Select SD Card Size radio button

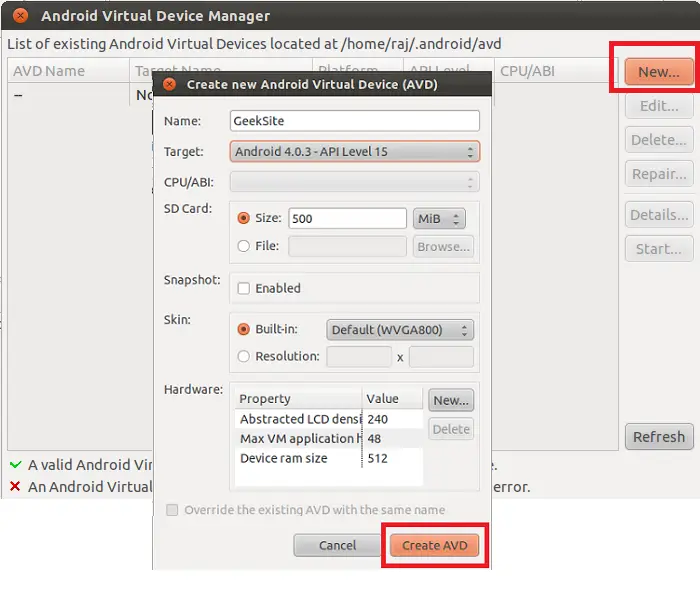[243, 218]
